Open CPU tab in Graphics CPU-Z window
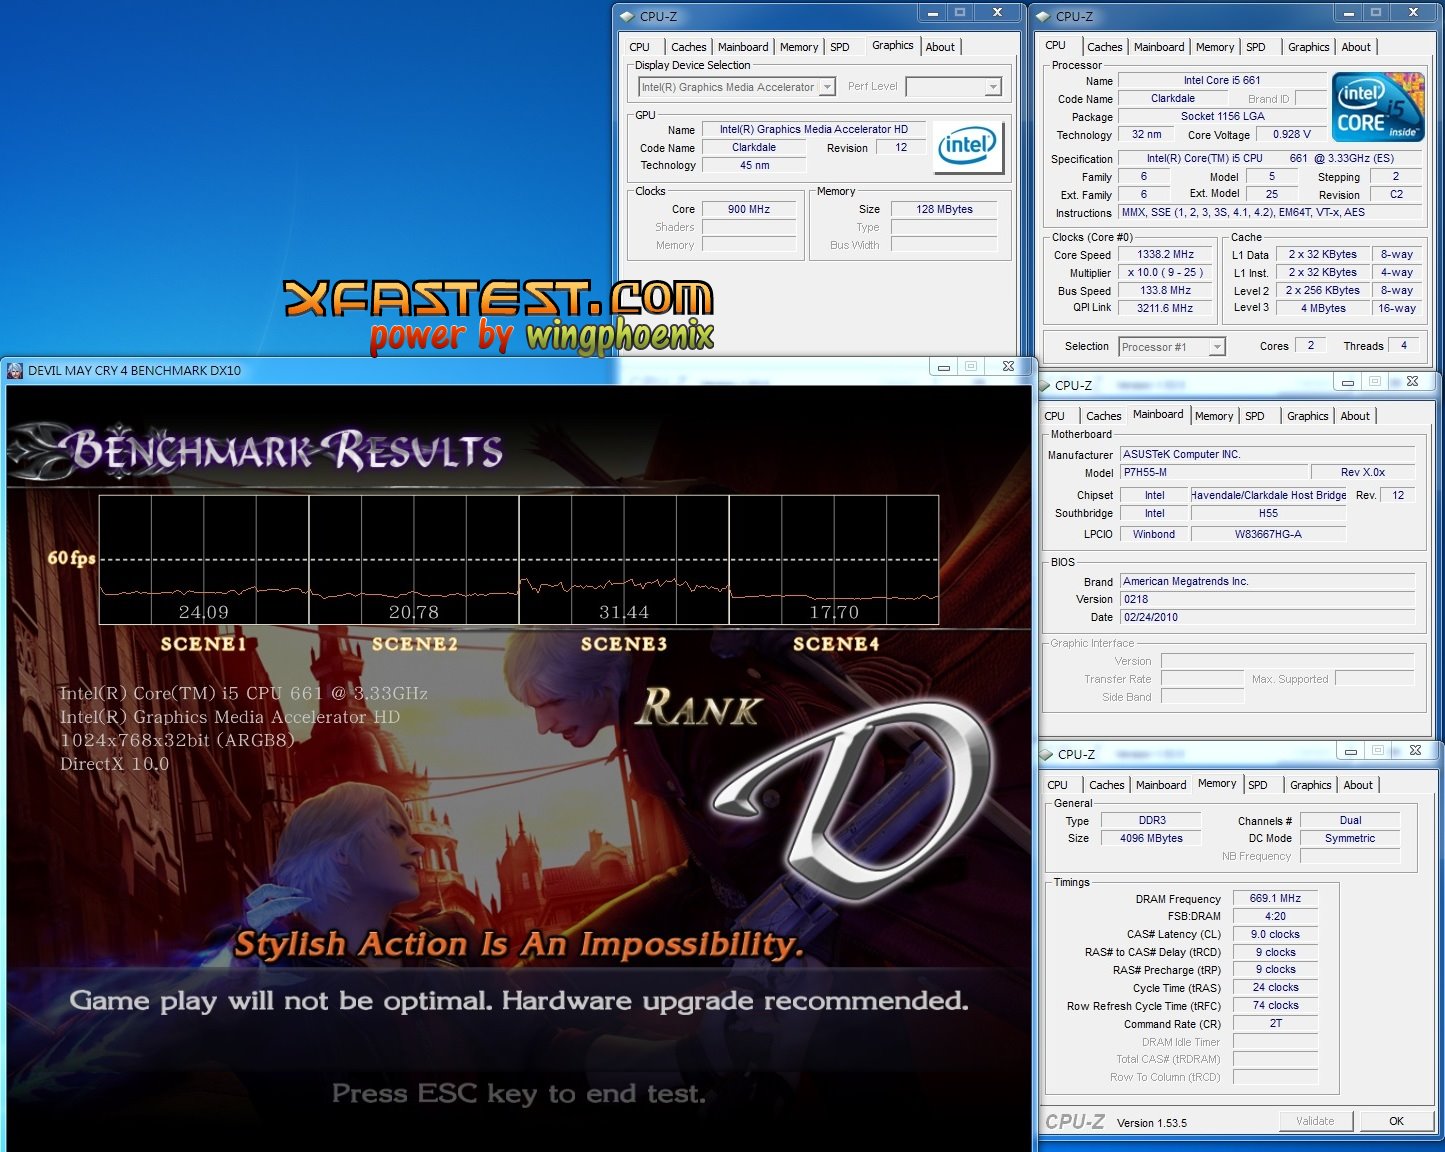 tap(640, 47)
